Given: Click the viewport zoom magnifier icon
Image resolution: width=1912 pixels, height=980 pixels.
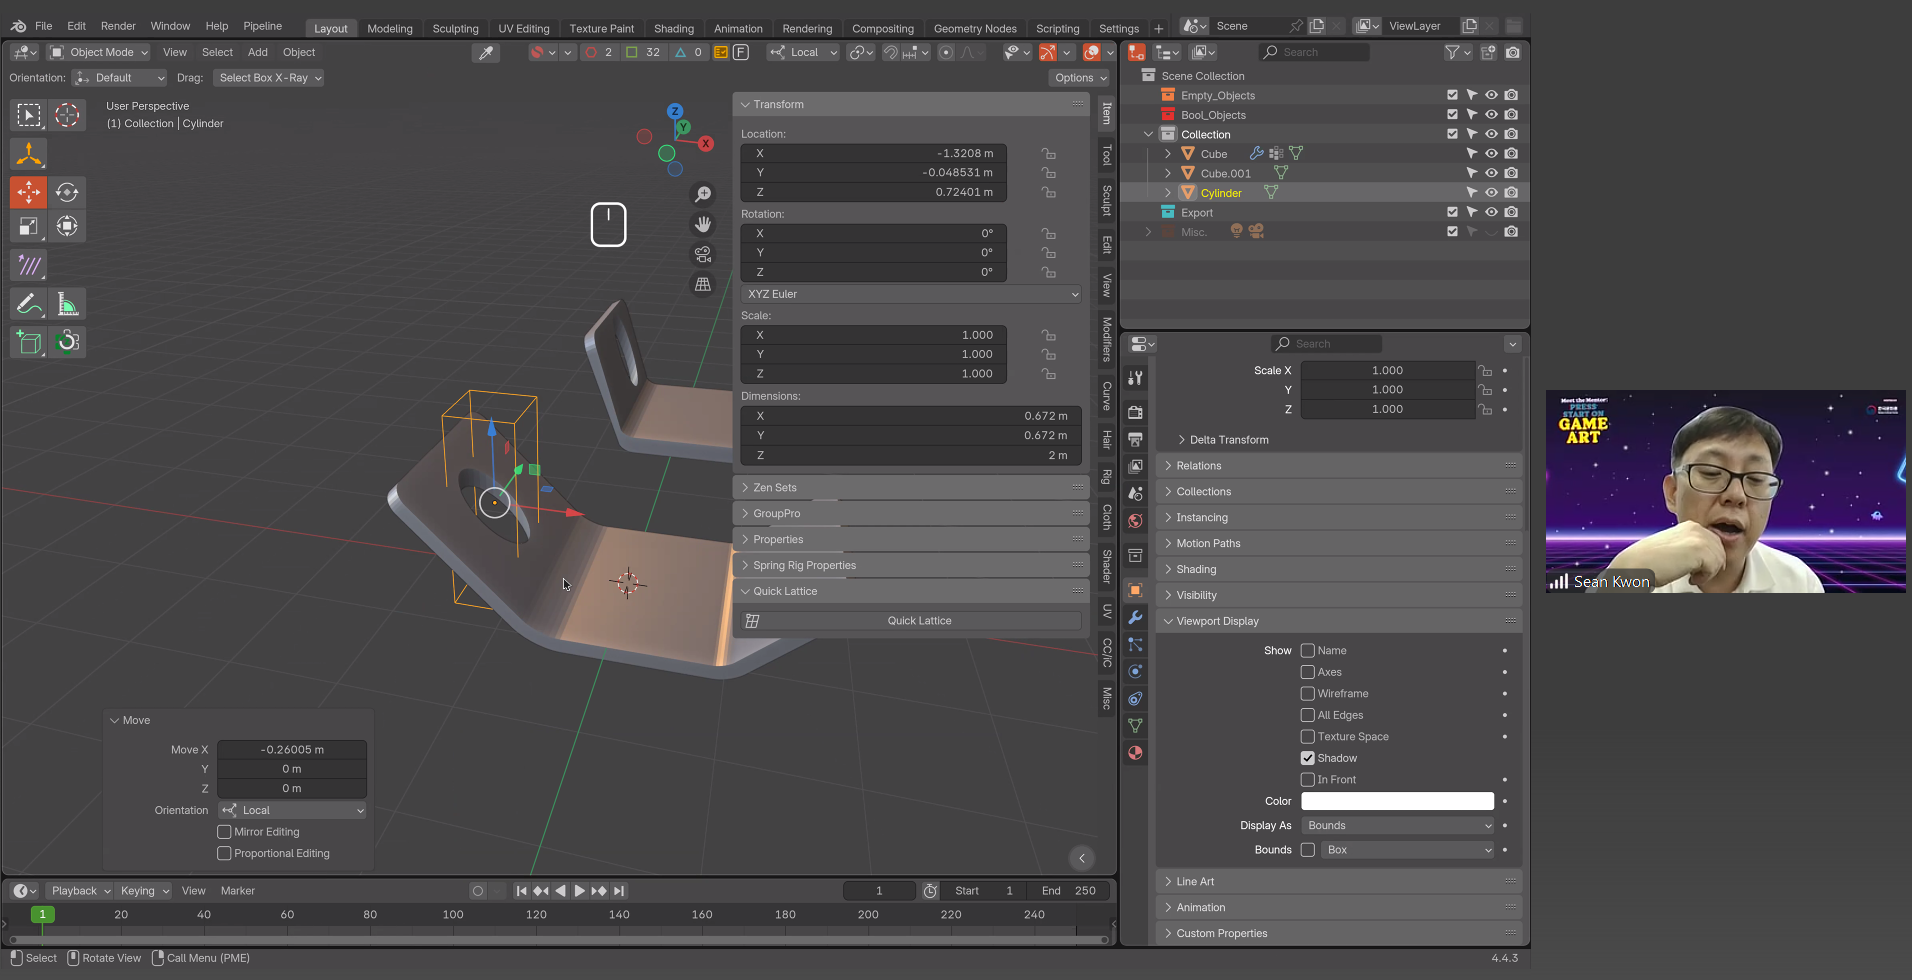Looking at the screenshot, I should (703, 194).
